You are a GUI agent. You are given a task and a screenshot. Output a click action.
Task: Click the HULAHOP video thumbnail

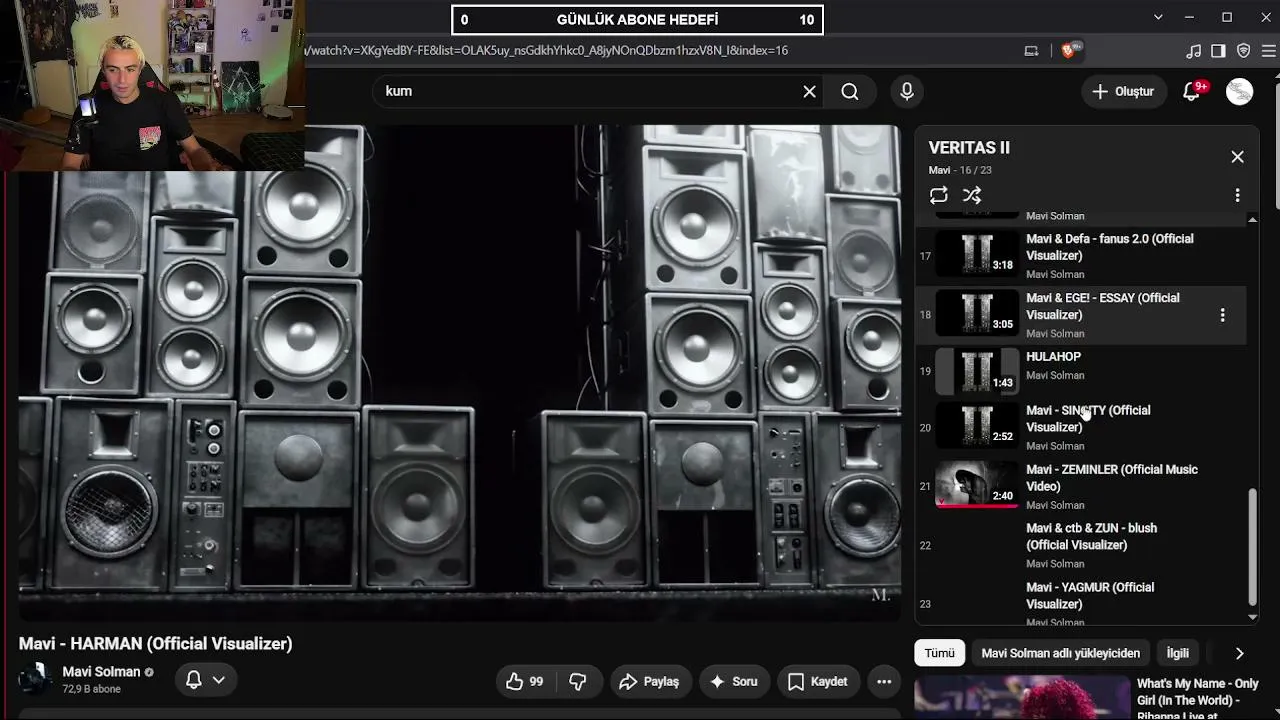(977, 372)
